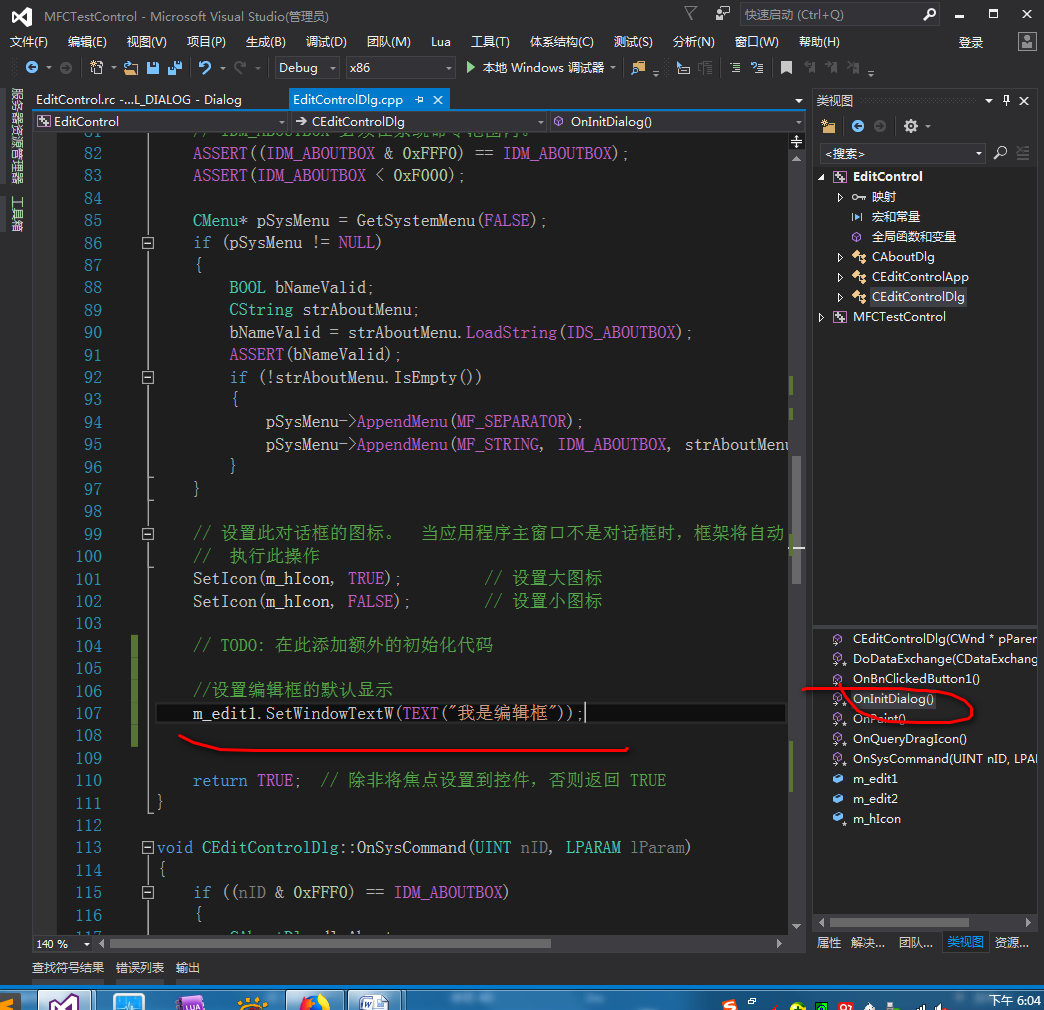
Task: Click the Save All toolbar icon
Action: click(x=175, y=68)
